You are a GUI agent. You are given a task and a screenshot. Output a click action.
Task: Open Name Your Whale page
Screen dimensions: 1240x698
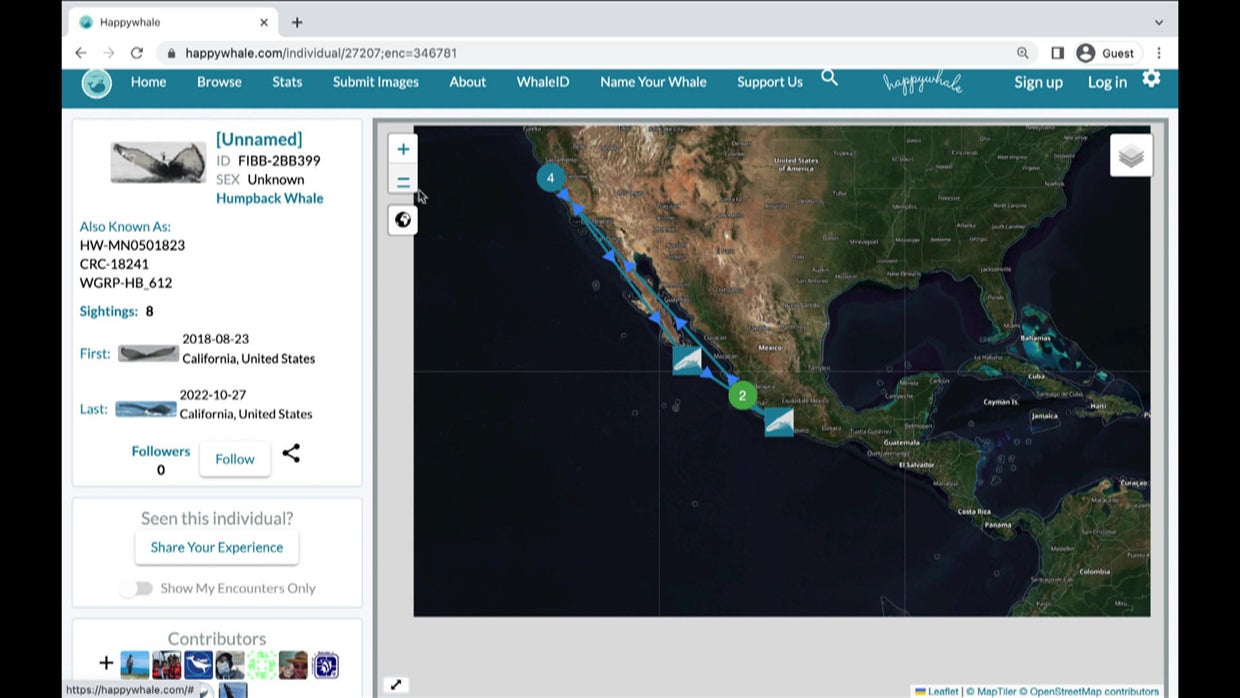click(653, 82)
